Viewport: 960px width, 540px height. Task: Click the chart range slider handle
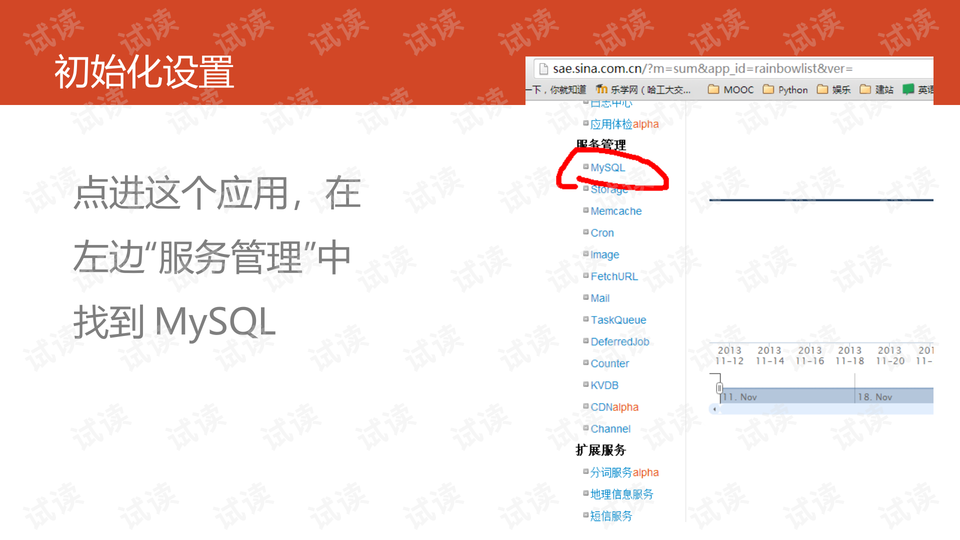[x=718, y=387]
